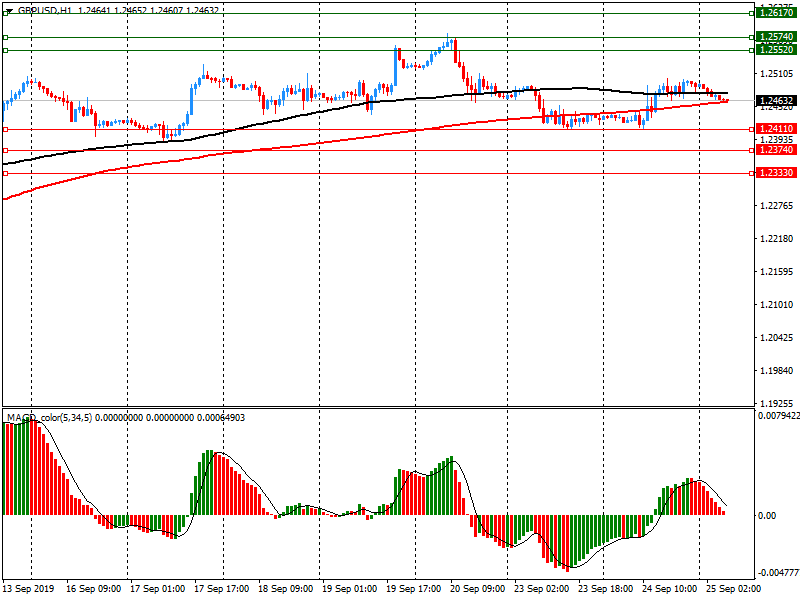Click the 1.19255 value on price axis

pos(777,403)
